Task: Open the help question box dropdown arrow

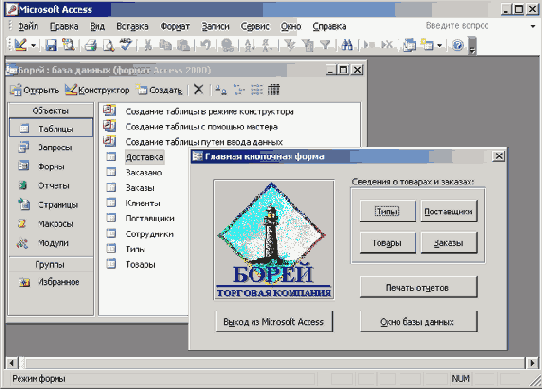Action: pos(533,26)
